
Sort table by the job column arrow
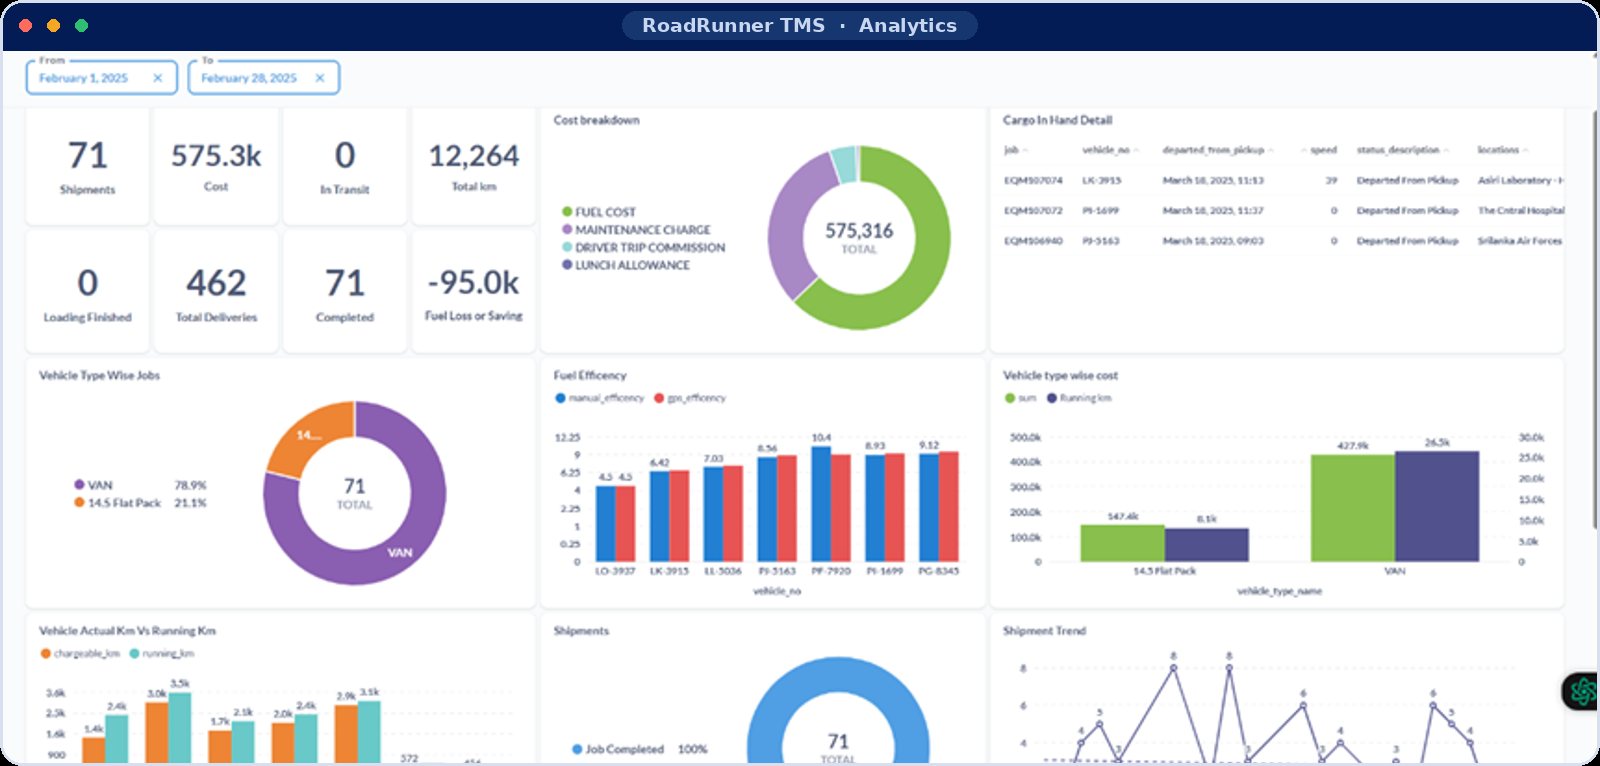click(1025, 151)
